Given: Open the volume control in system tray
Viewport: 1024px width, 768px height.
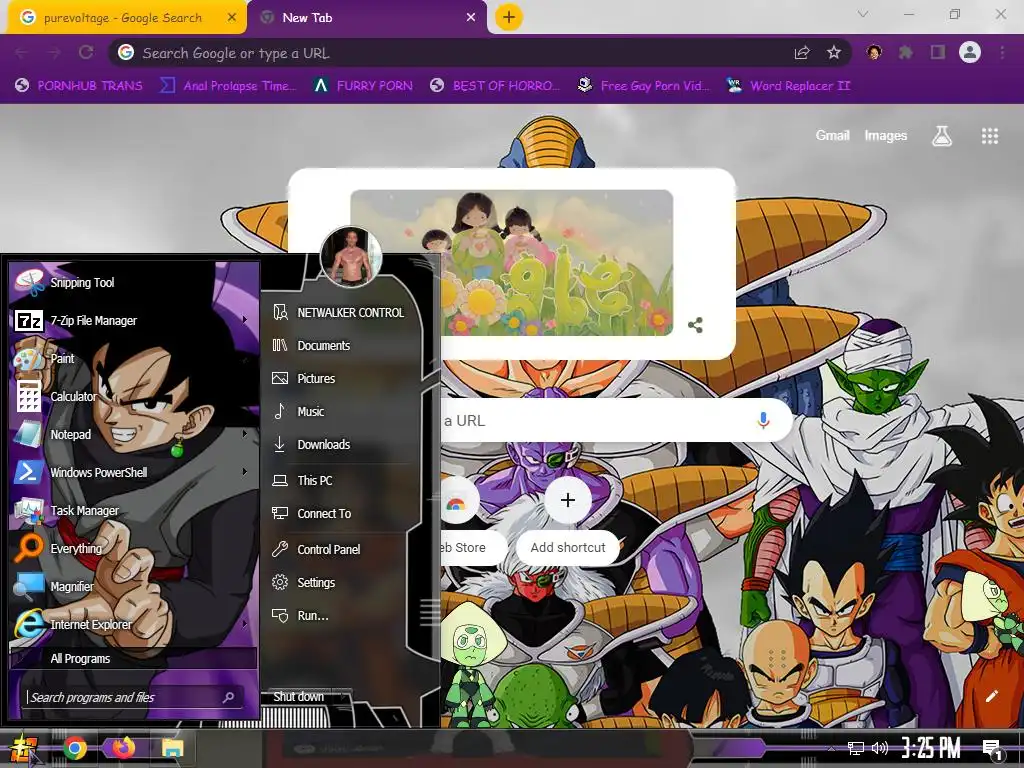Looking at the screenshot, I should [x=880, y=748].
